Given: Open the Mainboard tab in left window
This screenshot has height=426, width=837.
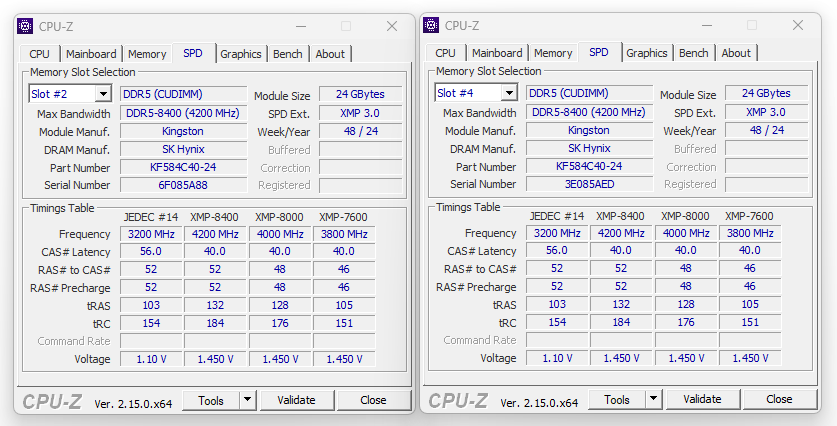Looking at the screenshot, I should coord(91,54).
